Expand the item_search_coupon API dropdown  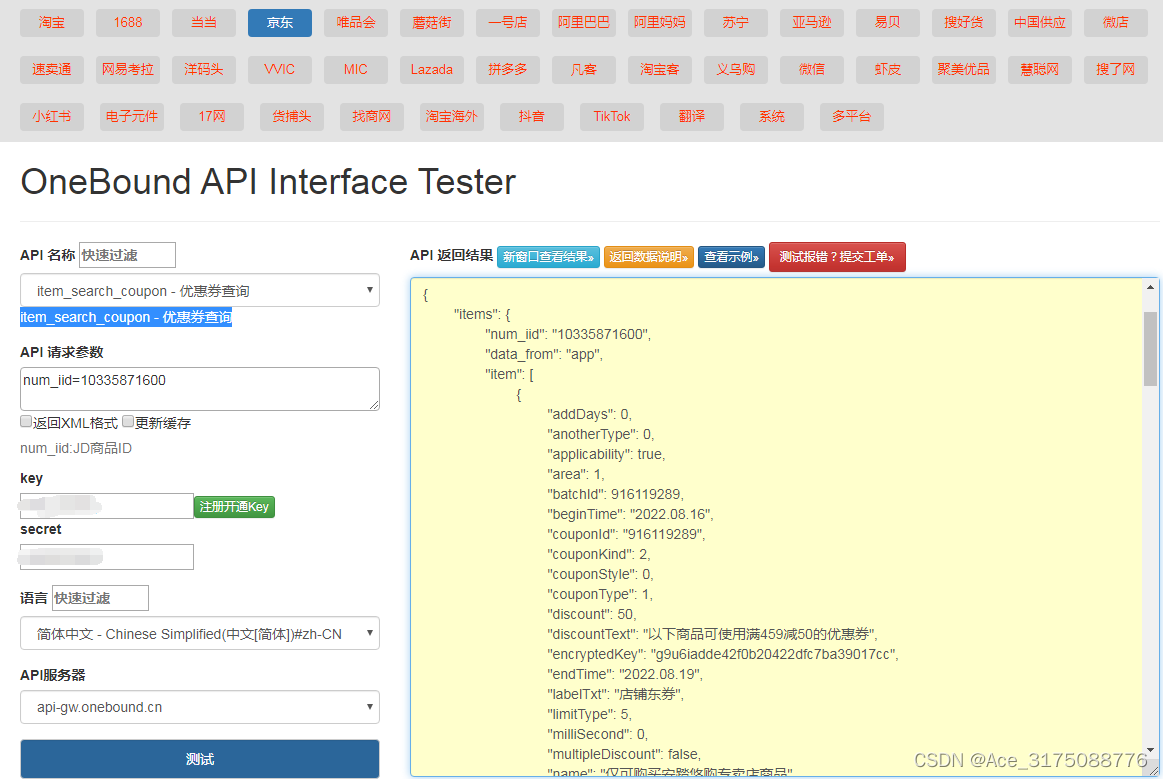coord(200,290)
